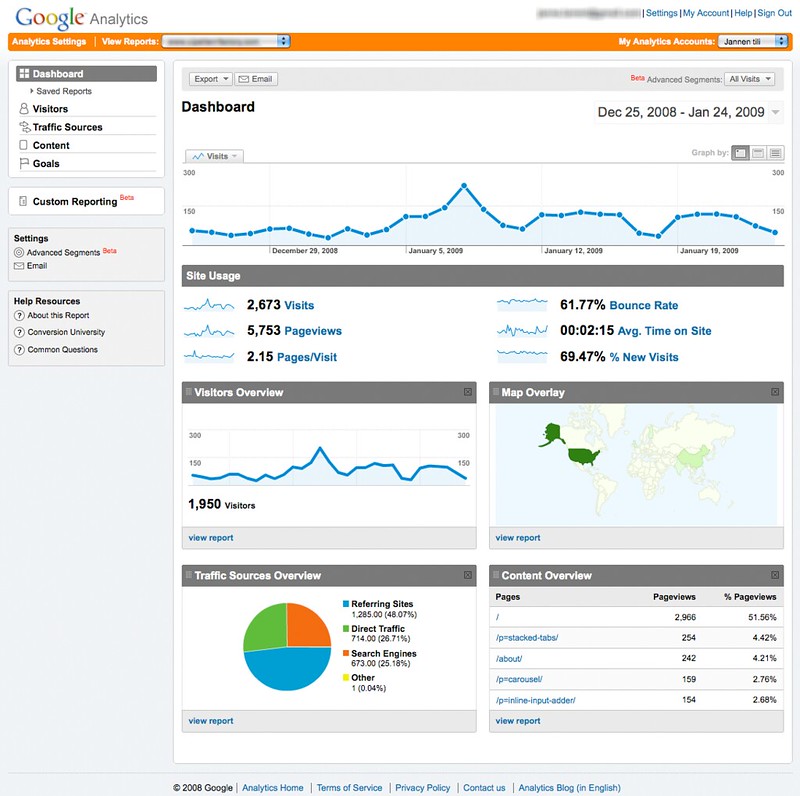Click the Bounce Rate link
The width and height of the screenshot is (800, 796).
(645, 305)
